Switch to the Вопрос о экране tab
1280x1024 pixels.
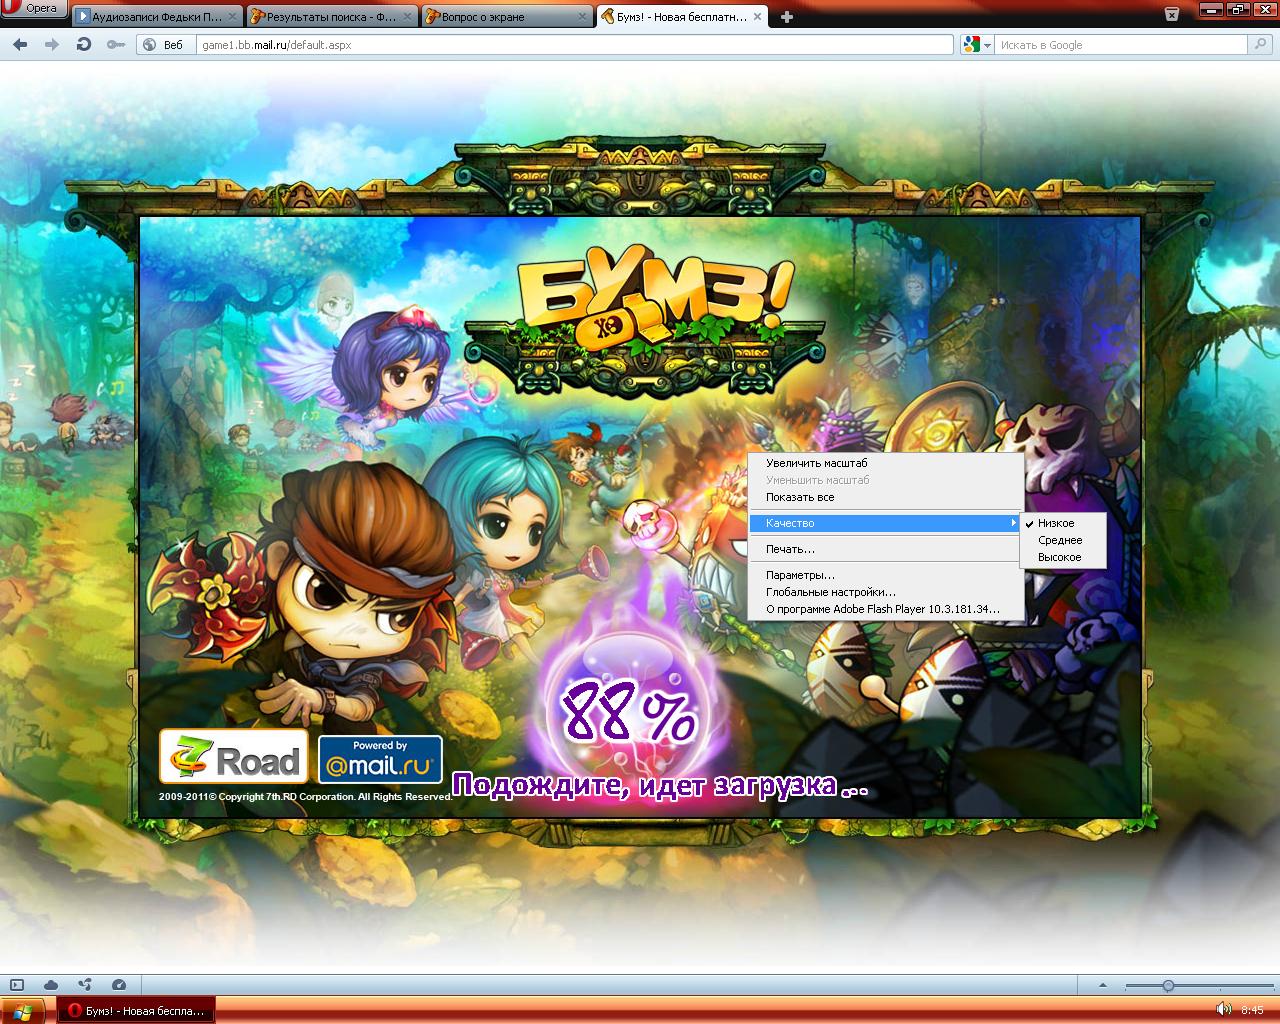coord(505,16)
